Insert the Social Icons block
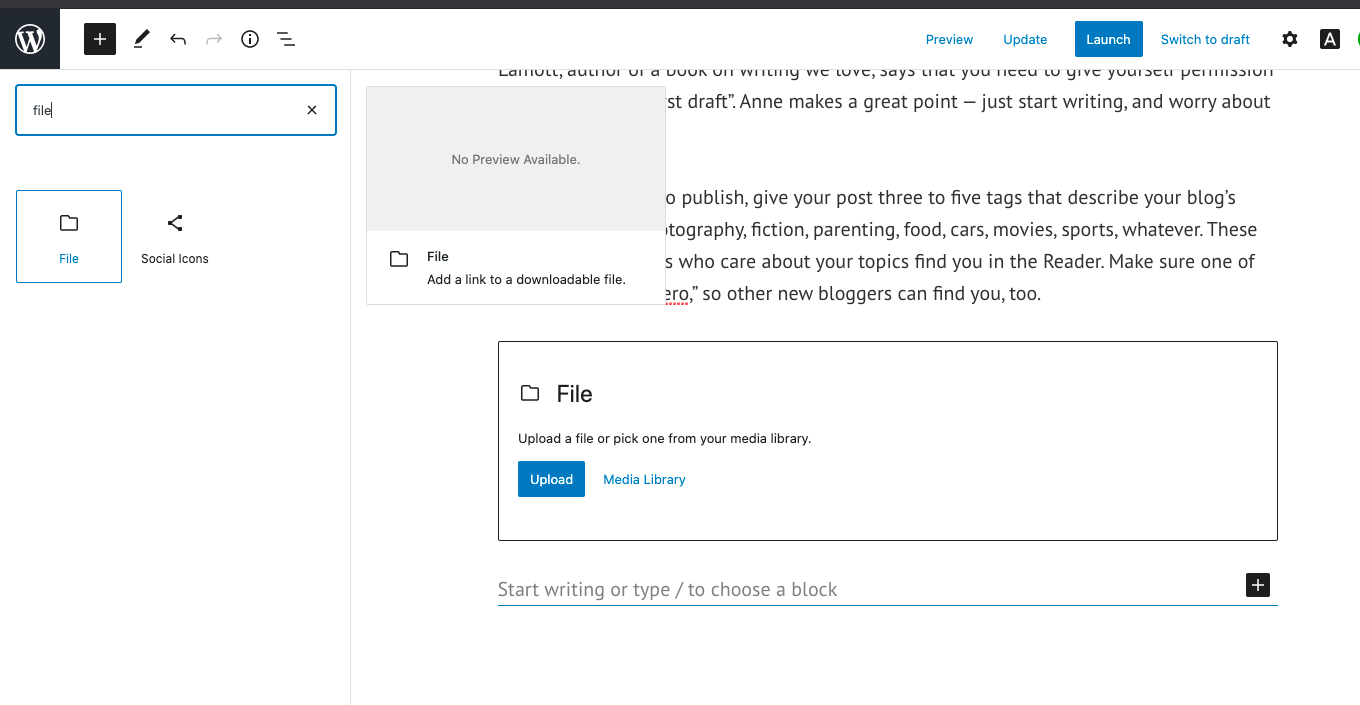This screenshot has width=1360, height=705. coord(175,236)
